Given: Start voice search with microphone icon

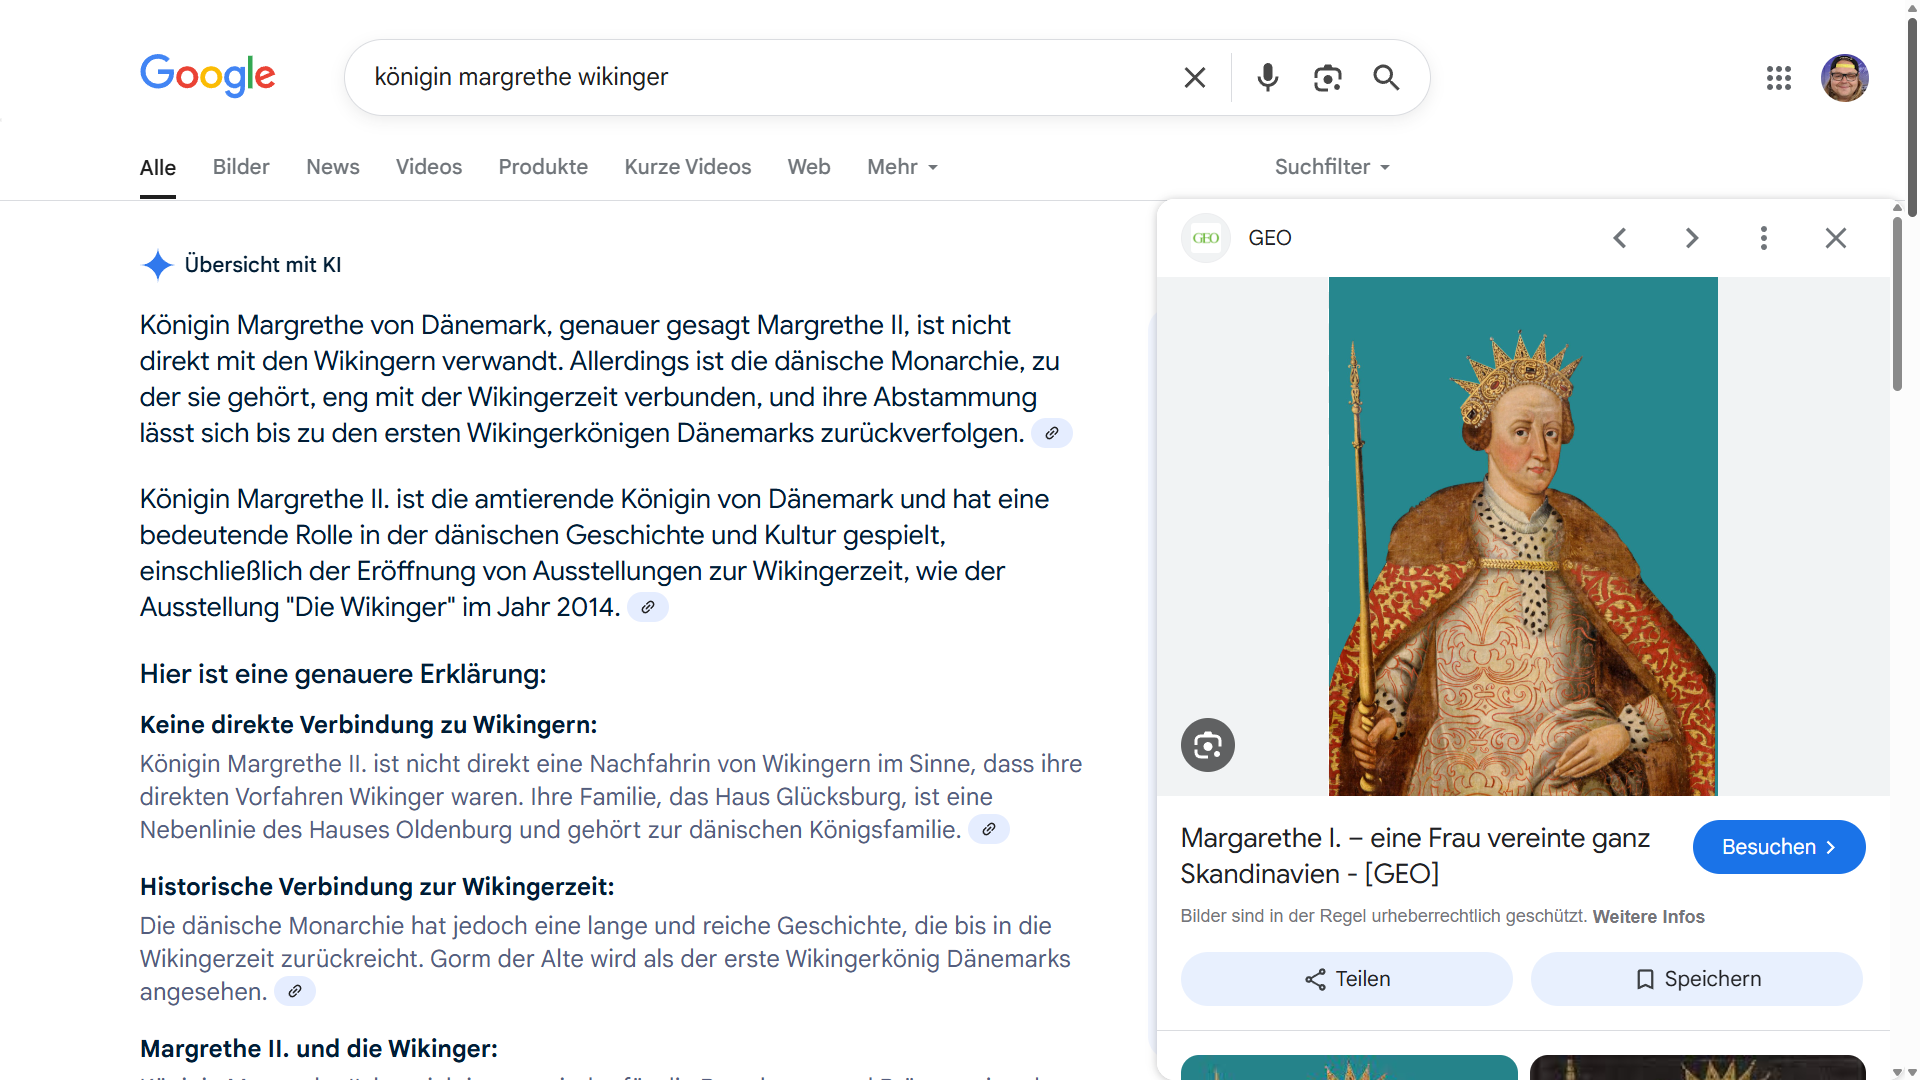Looking at the screenshot, I should (x=1268, y=77).
